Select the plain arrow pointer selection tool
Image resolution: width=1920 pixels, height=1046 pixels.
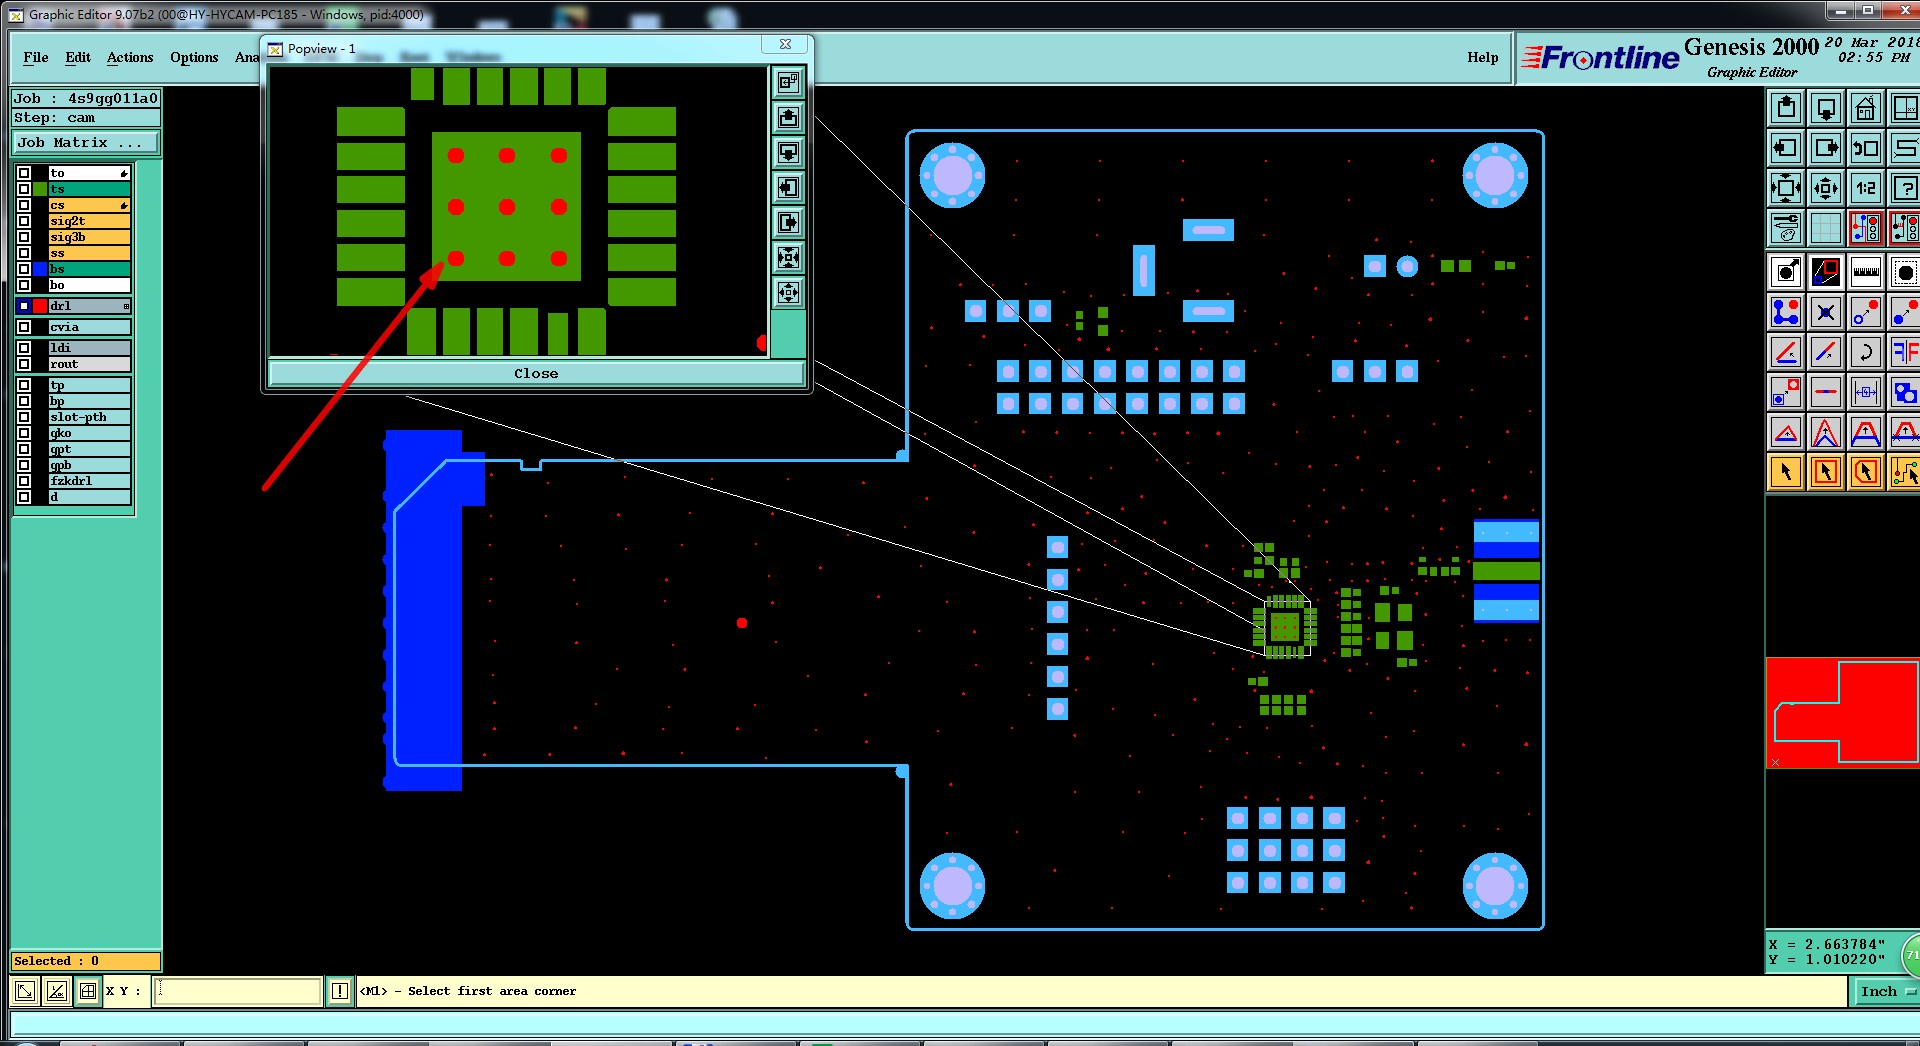(1786, 472)
